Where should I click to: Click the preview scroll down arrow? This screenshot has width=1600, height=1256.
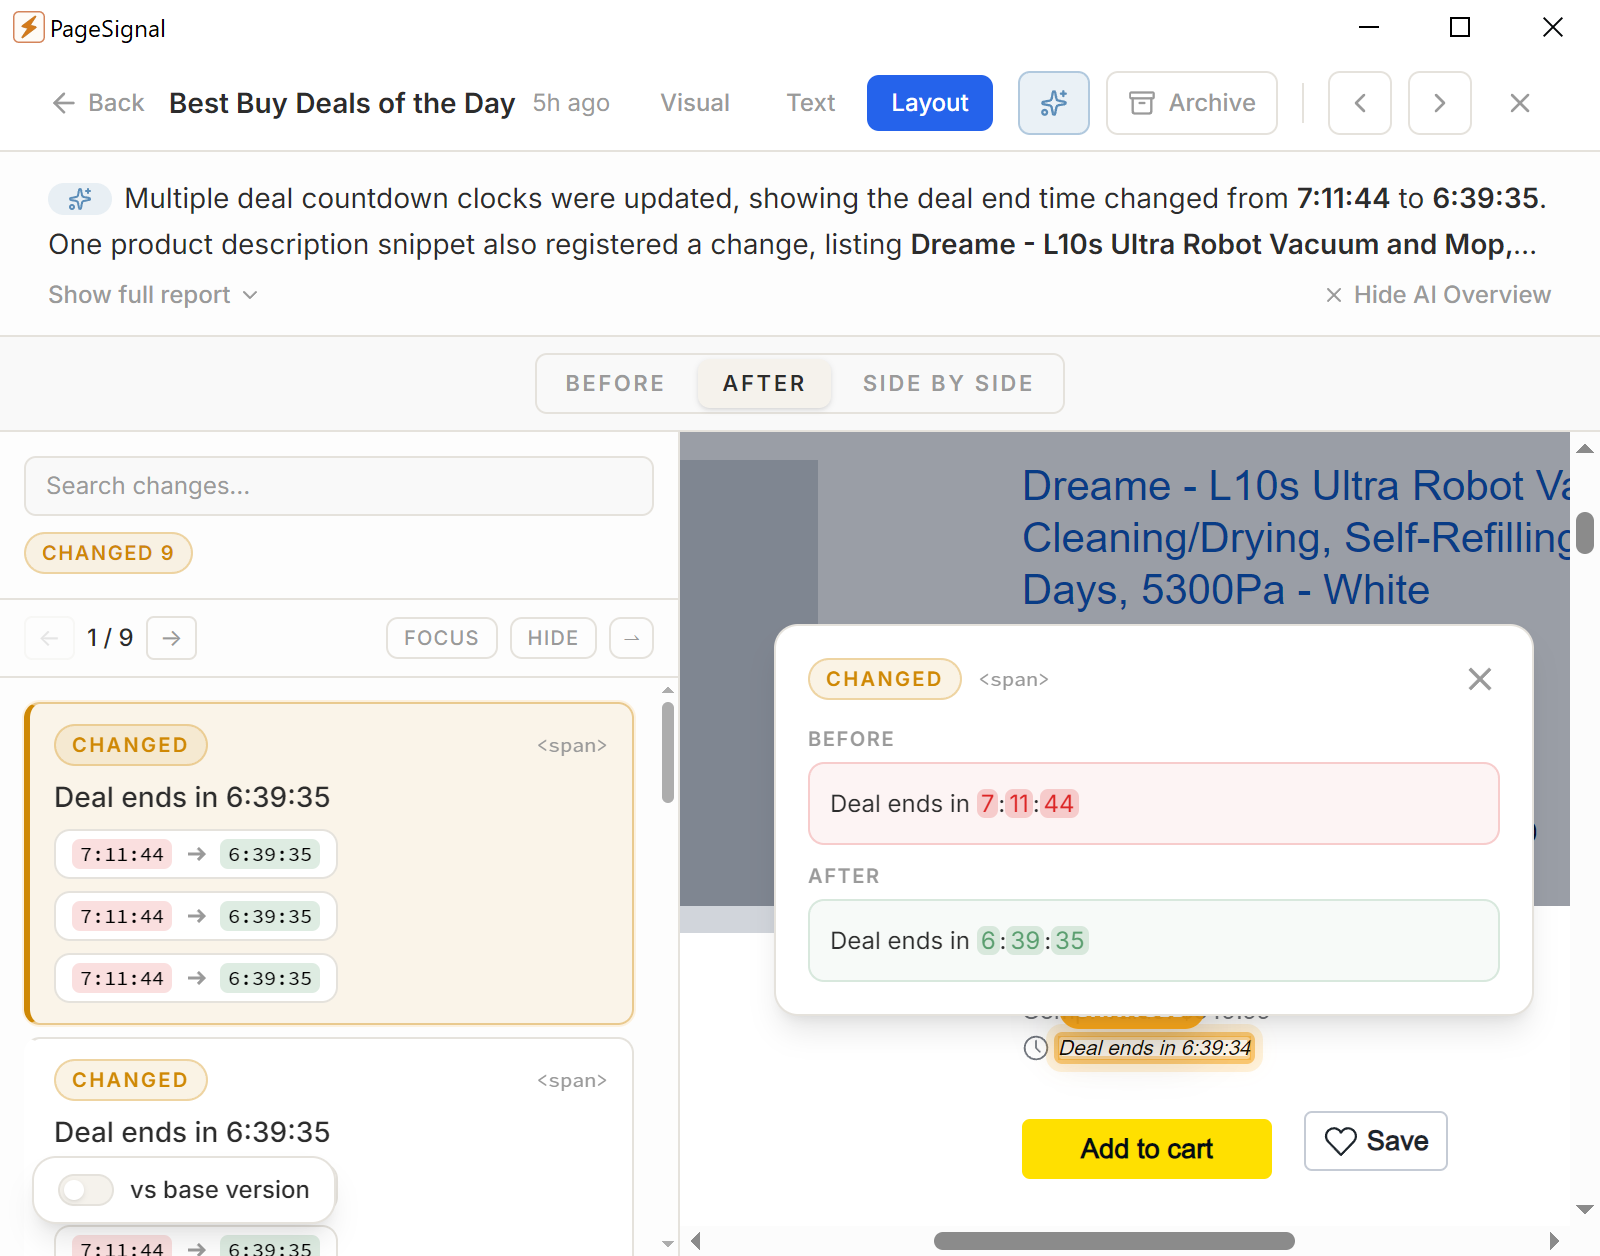tap(1585, 1210)
